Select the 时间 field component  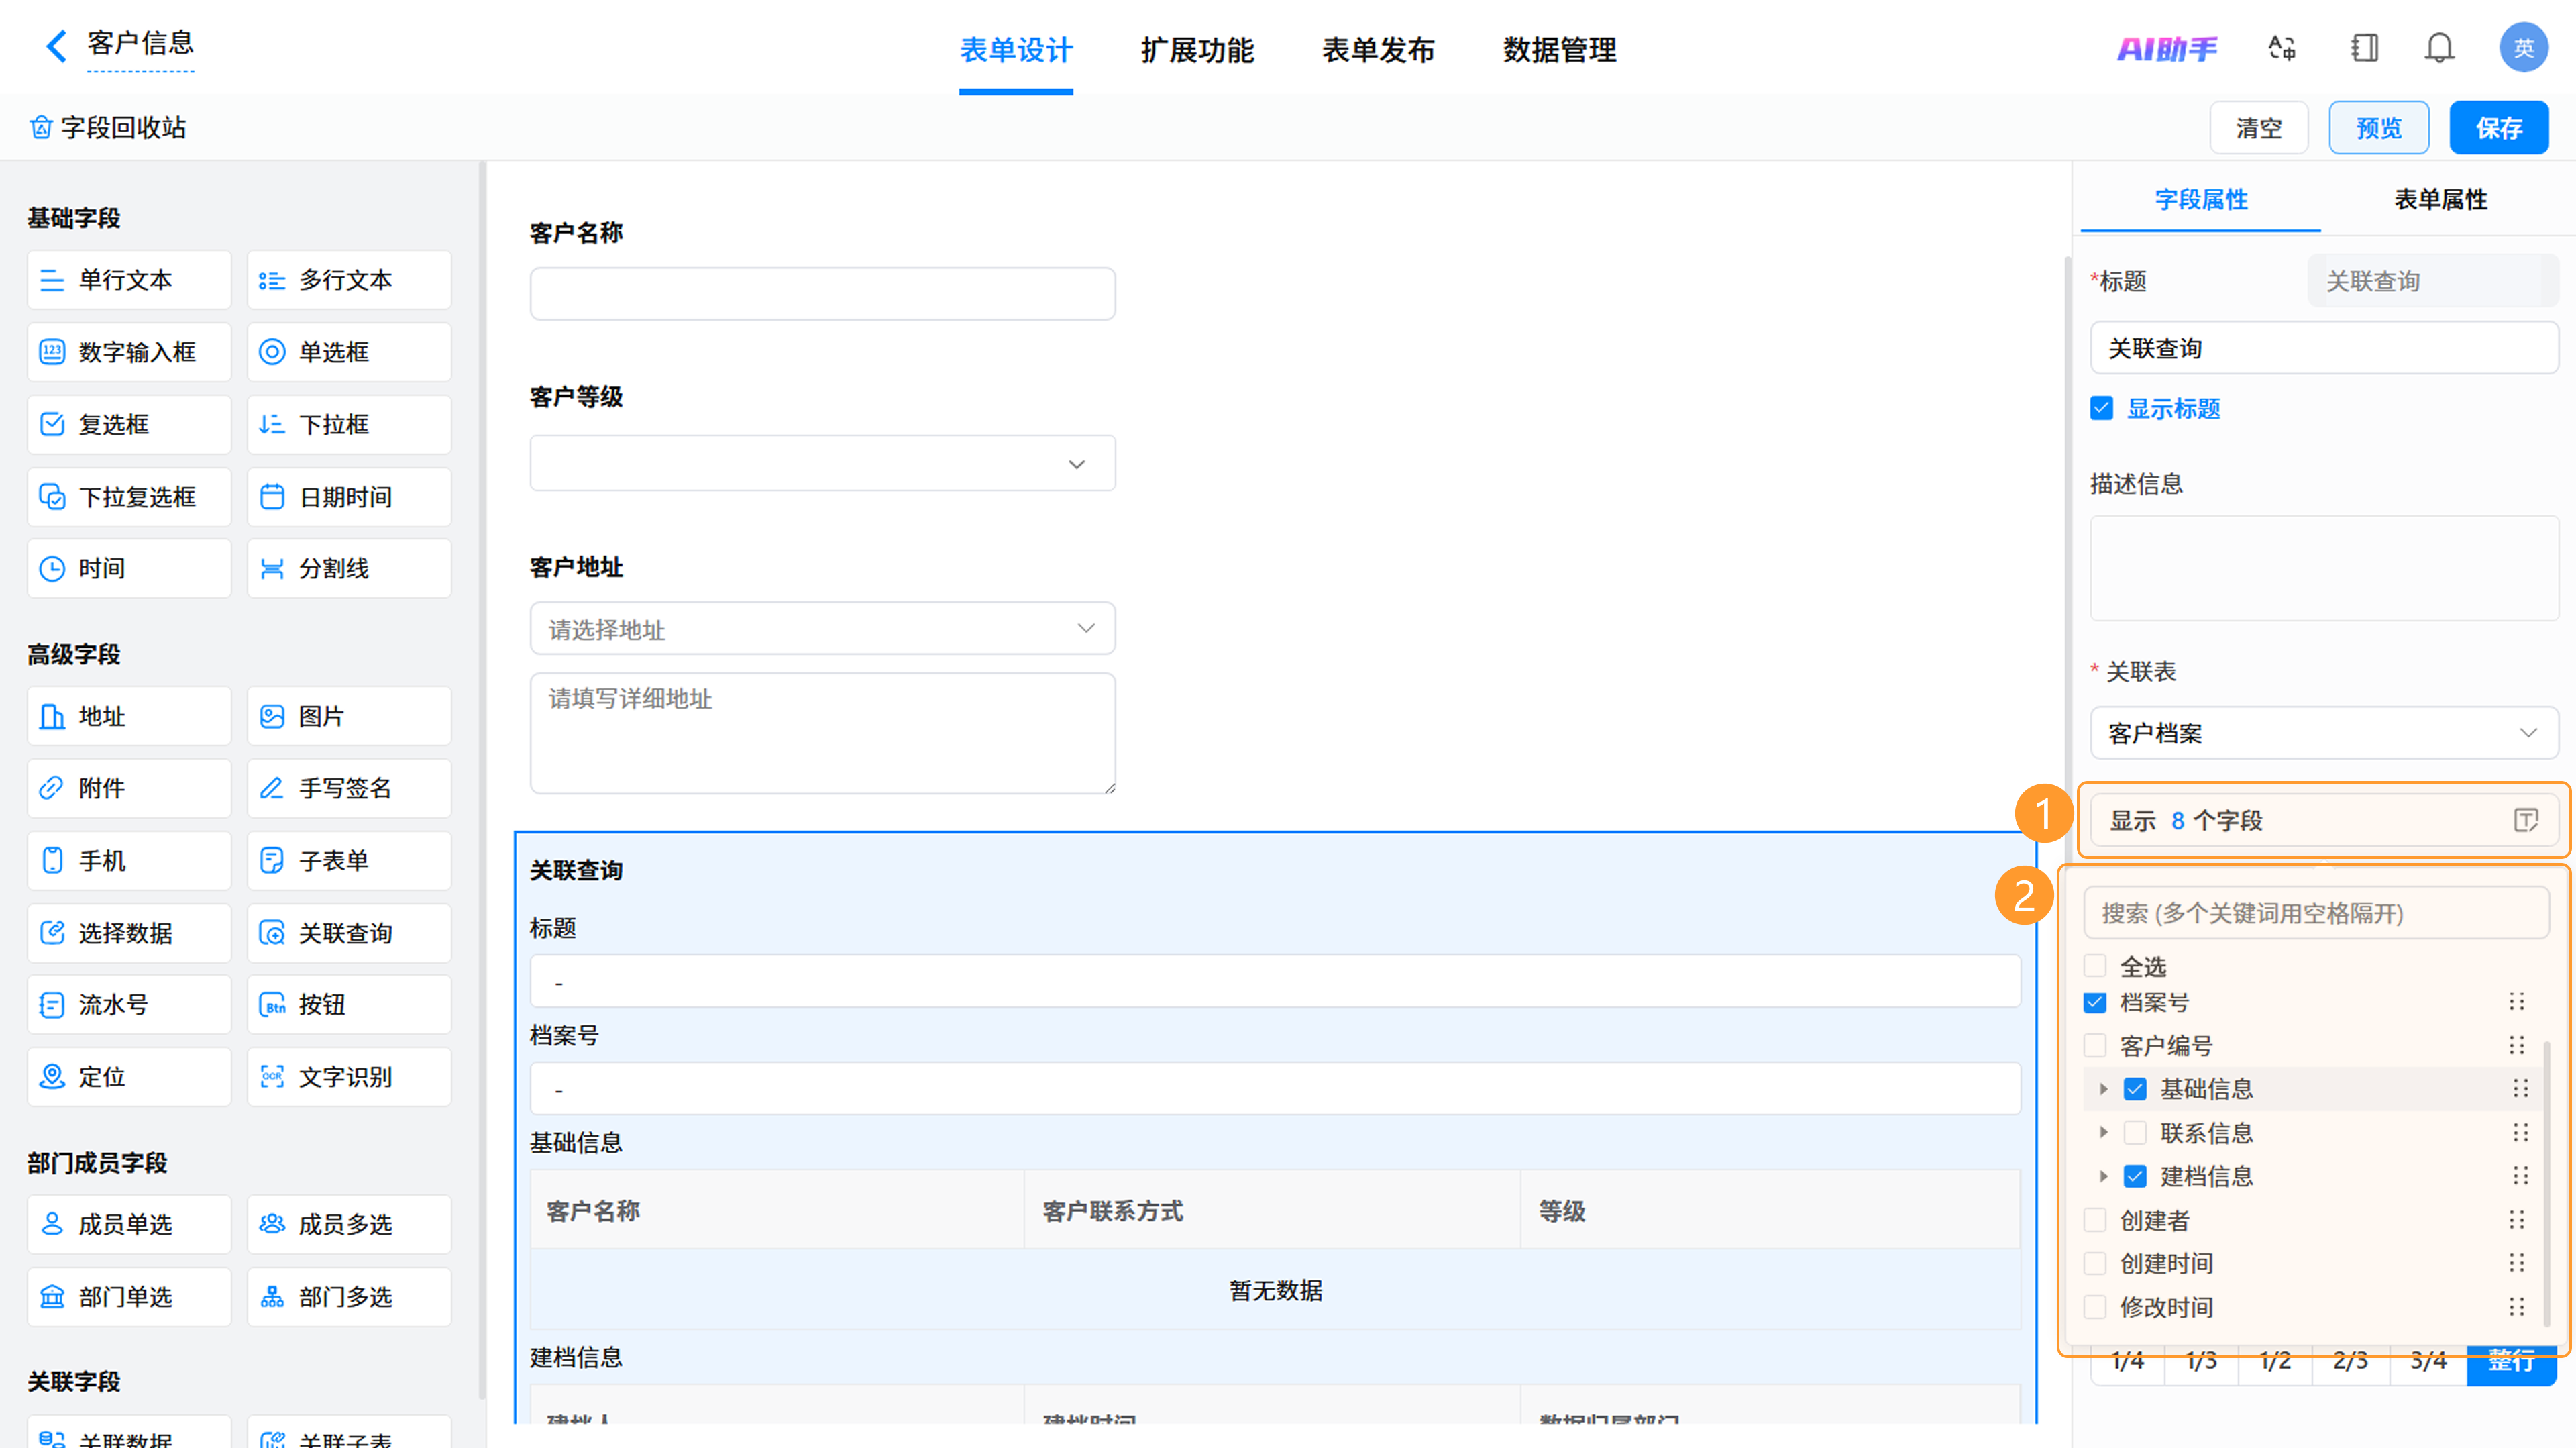point(129,569)
